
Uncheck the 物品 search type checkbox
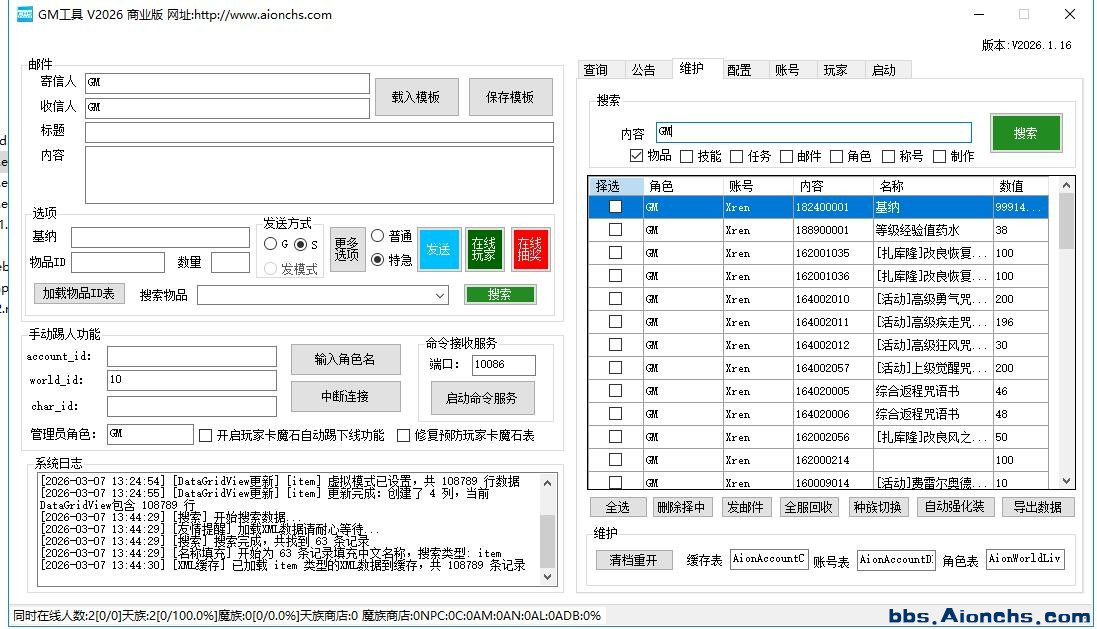pyautogui.click(x=637, y=156)
